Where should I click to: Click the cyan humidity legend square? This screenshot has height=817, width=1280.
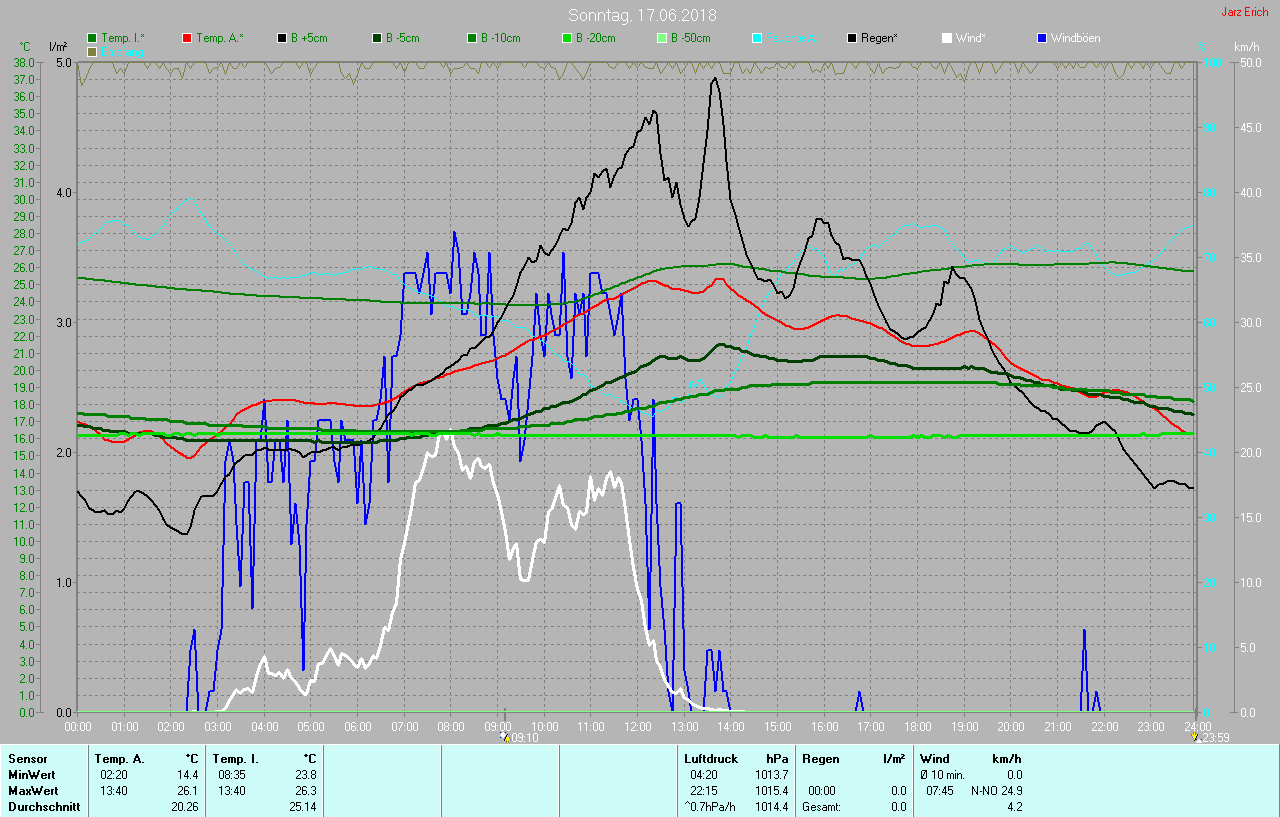point(757,38)
